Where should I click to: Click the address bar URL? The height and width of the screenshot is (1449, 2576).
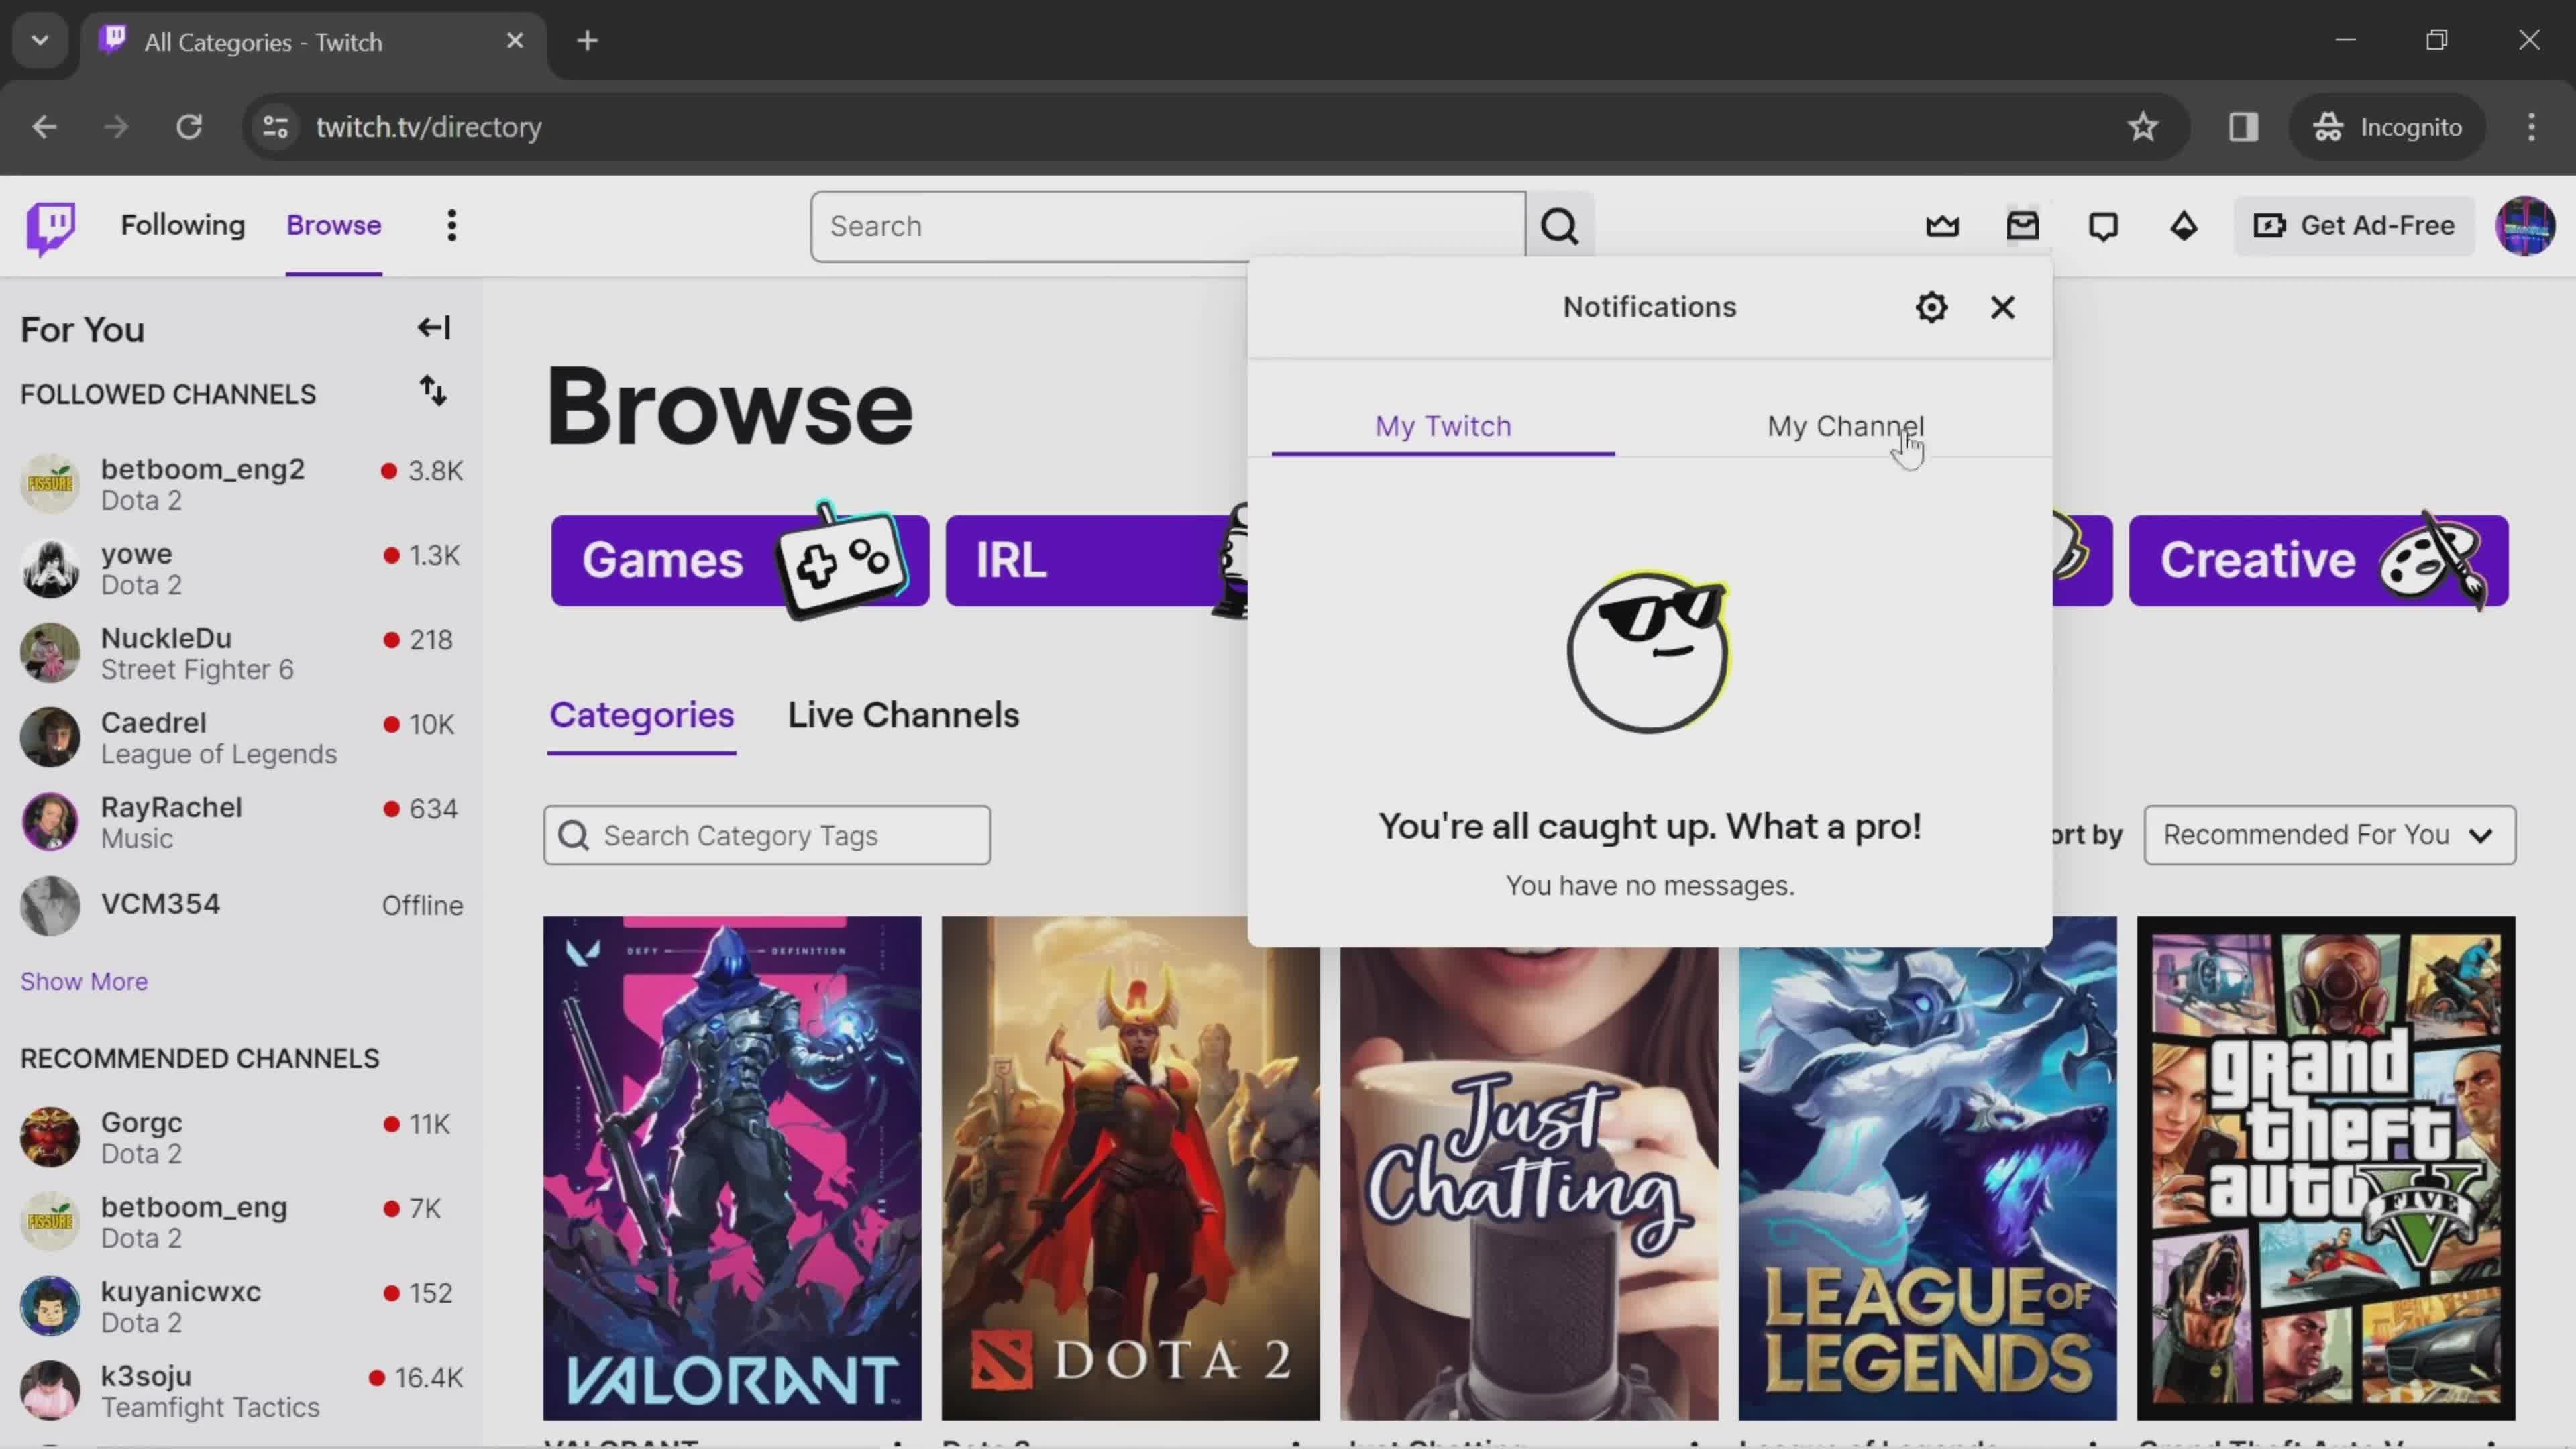tap(429, 127)
